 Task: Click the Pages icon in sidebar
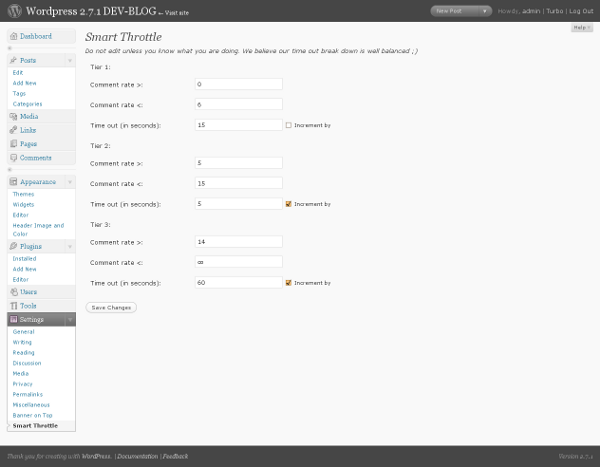(x=13, y=144)
